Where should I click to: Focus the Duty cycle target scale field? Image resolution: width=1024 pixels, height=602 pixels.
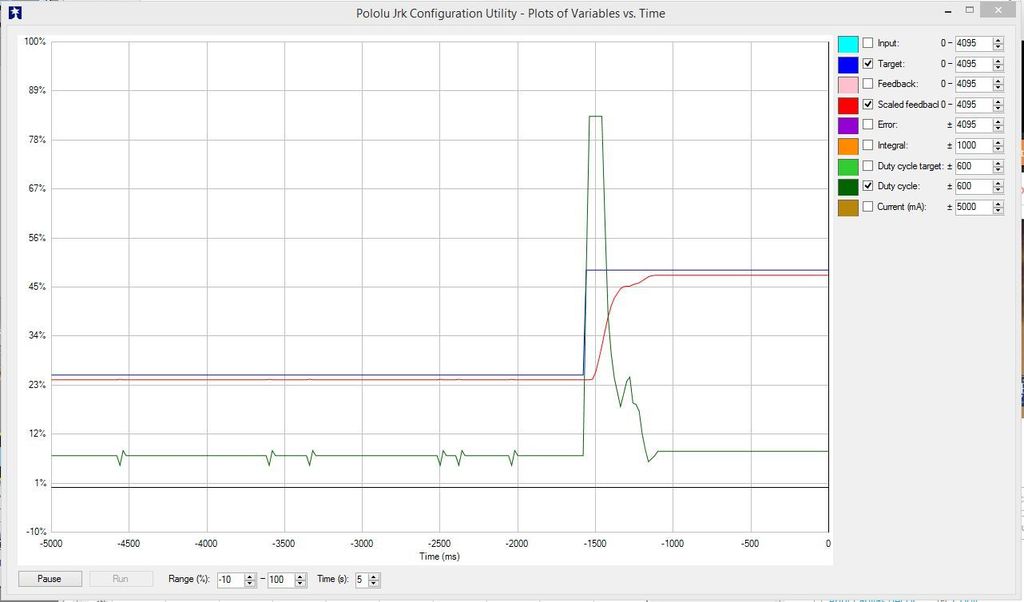(x=974, y=166)
